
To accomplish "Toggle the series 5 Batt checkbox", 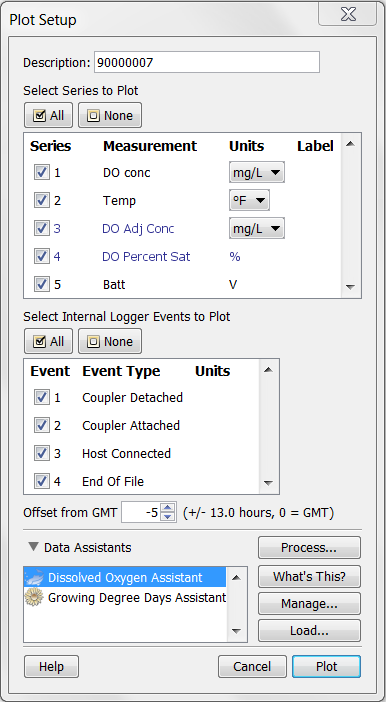I will click(x=42, y=284).
